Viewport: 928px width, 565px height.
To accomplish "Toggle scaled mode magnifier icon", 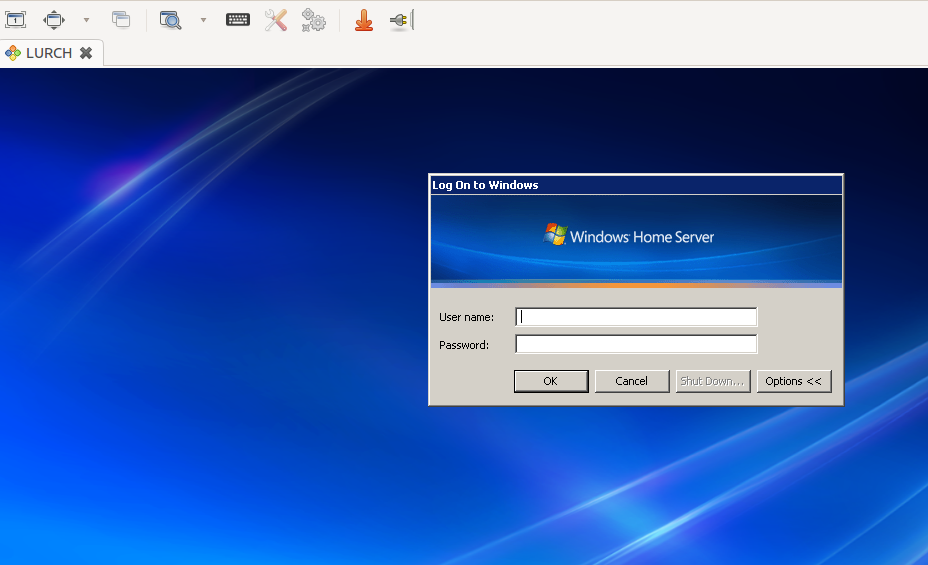I will [170, 20].
